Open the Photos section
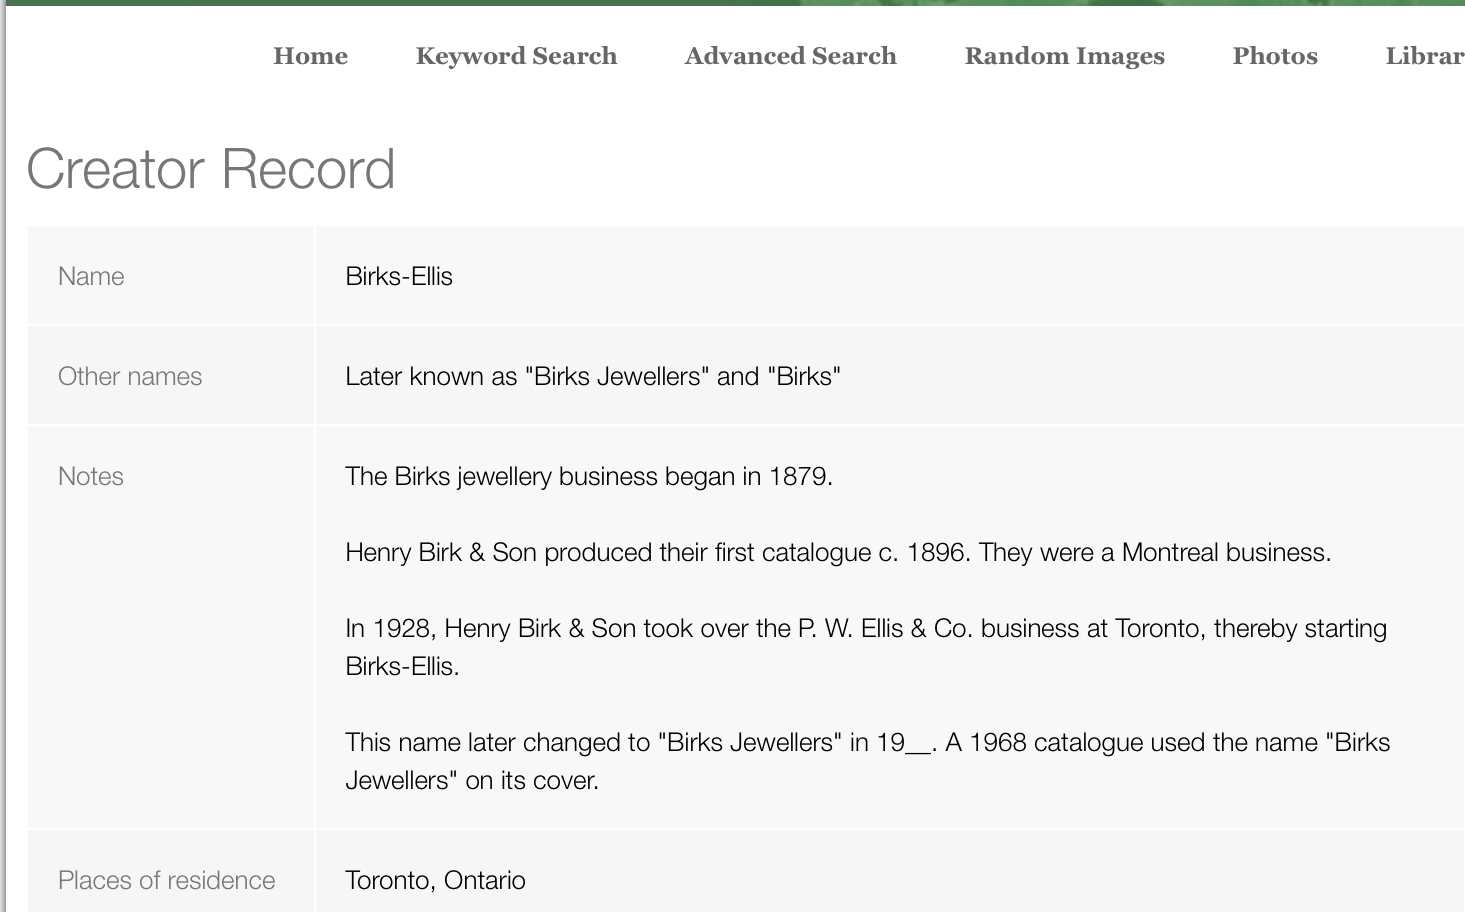The width and height of the screenshot is (1465, 912). pos(1274,56)
